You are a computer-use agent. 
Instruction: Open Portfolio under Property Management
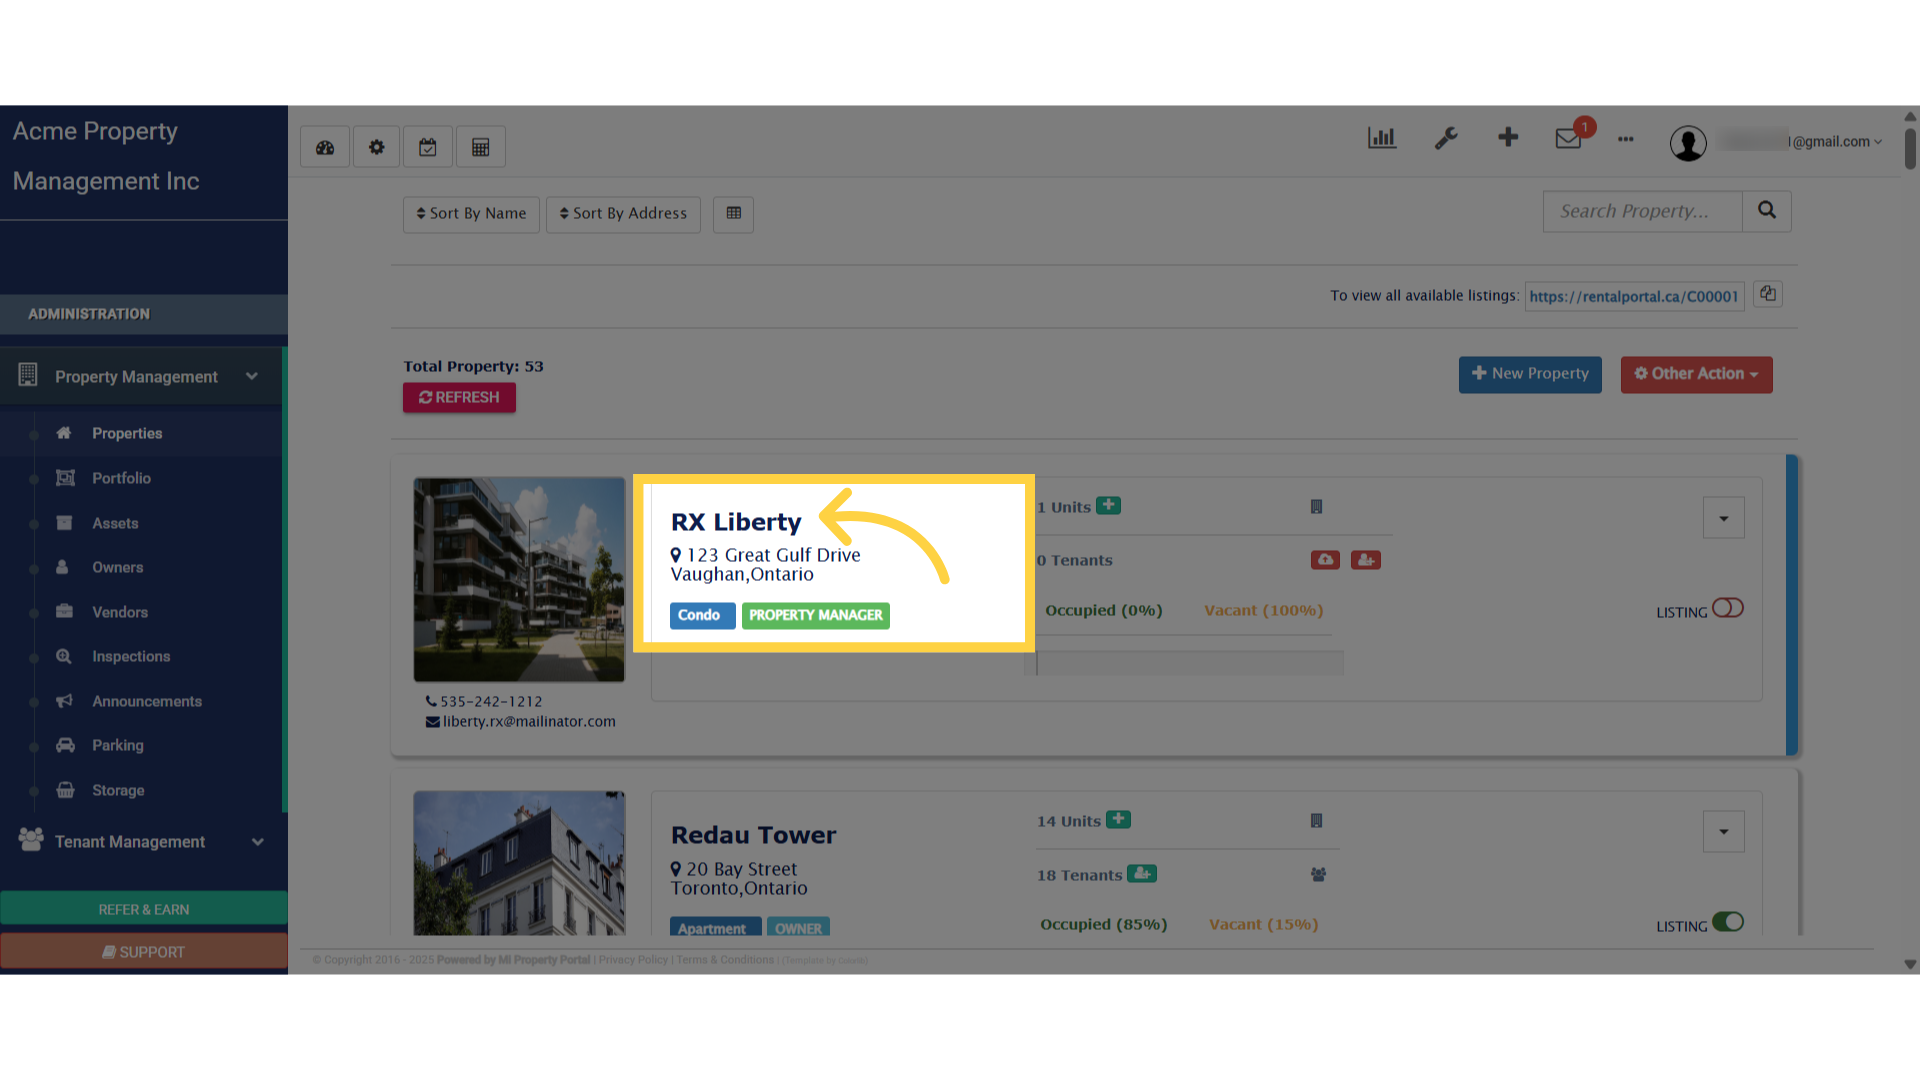[118, 478]
